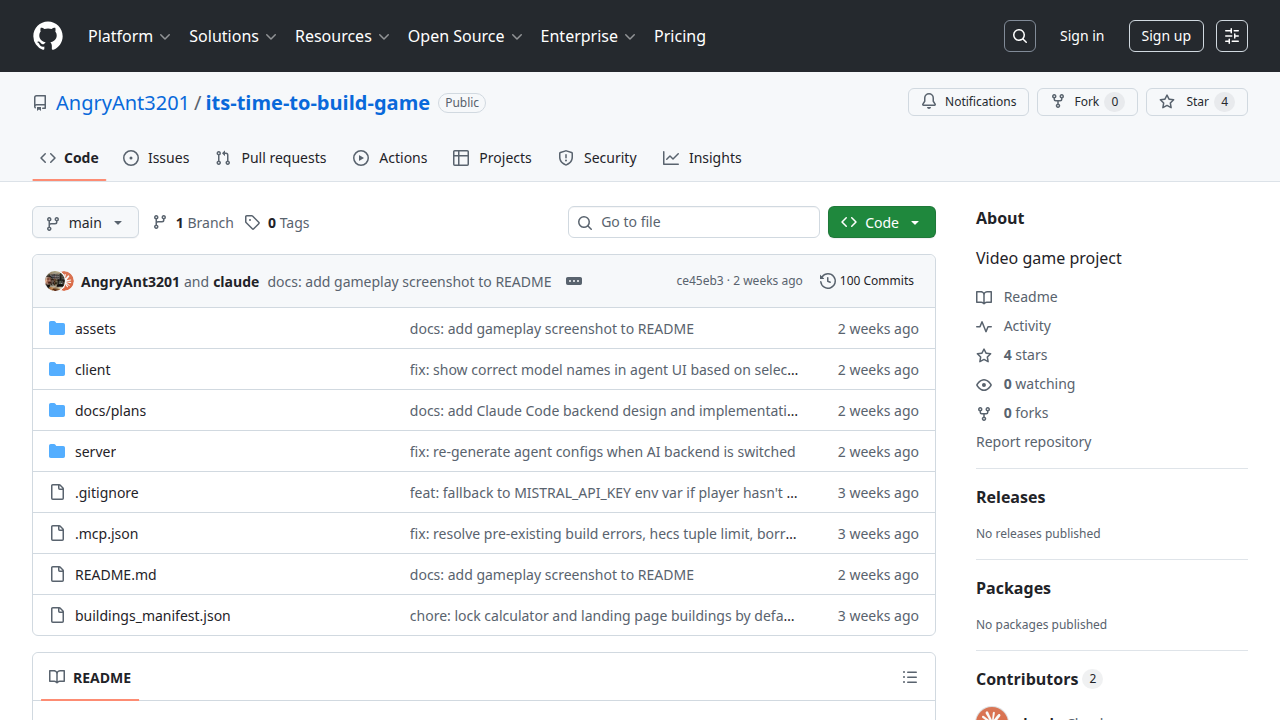1280x720 pixels.
Task: Click Report repository link
Action: point(1034,442)
